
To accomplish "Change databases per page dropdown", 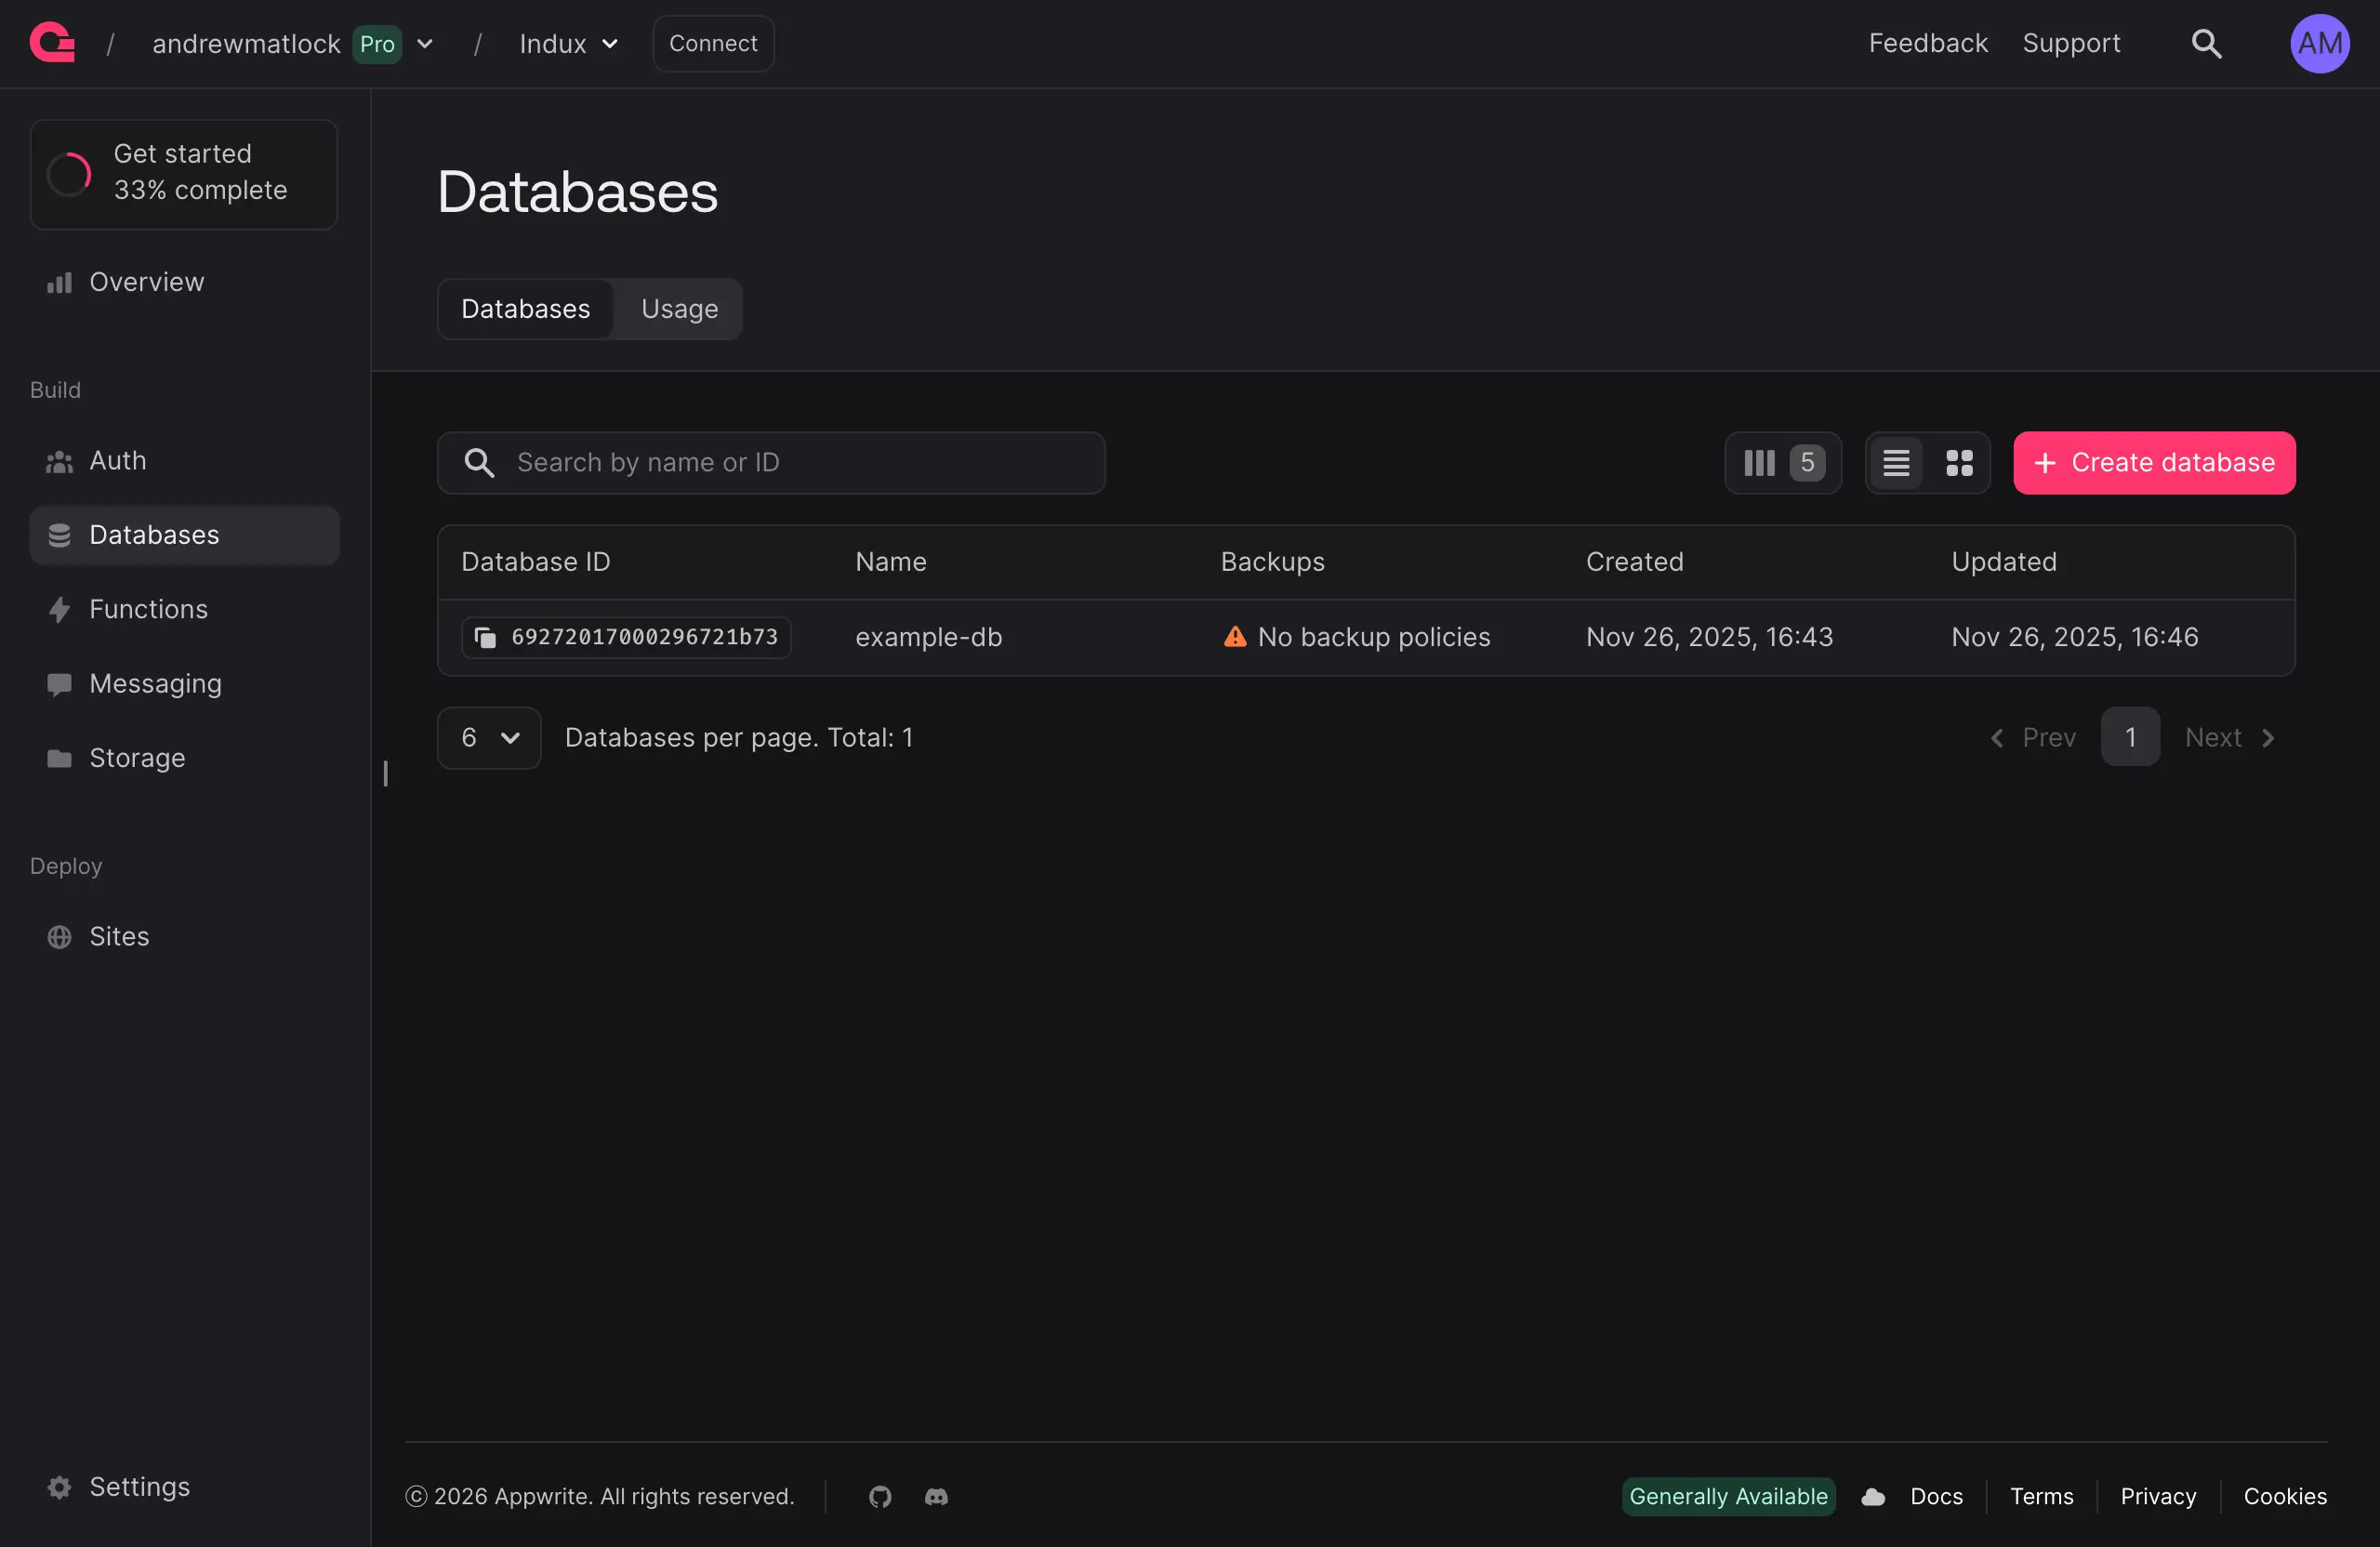I will (489, 737).
